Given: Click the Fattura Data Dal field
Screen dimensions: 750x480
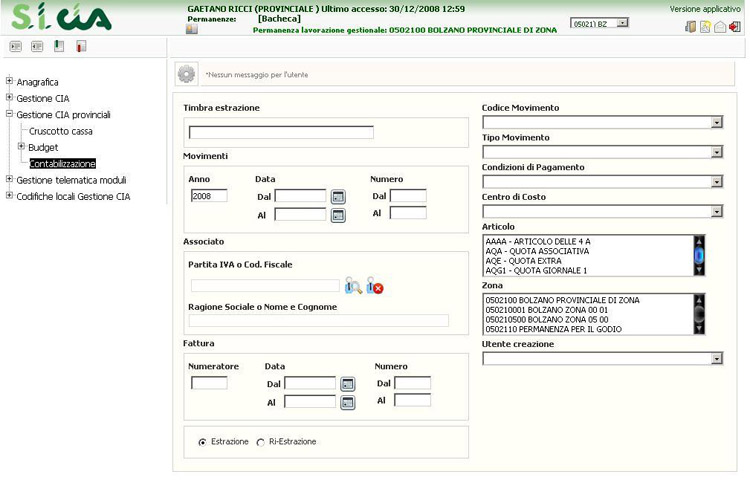Looking at the screenshot, I should click(x=310, y=383).
